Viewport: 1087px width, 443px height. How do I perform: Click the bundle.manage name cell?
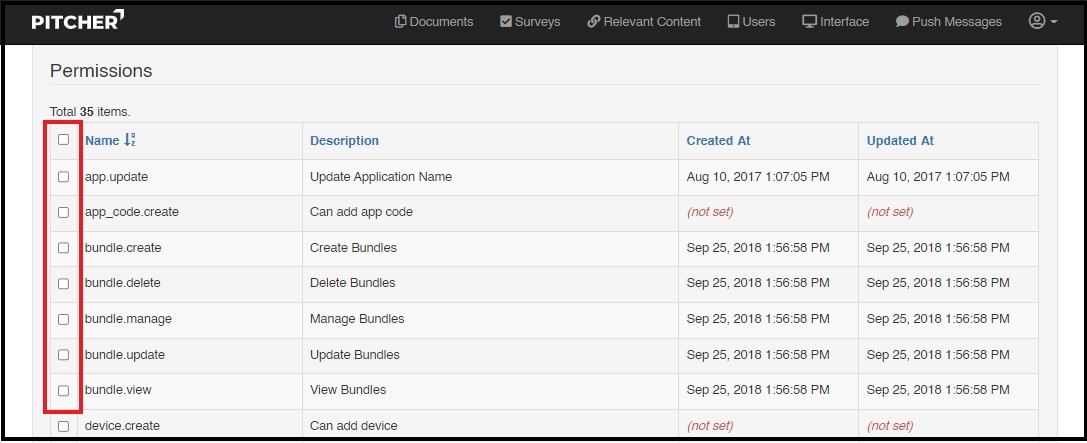[128, 319]
